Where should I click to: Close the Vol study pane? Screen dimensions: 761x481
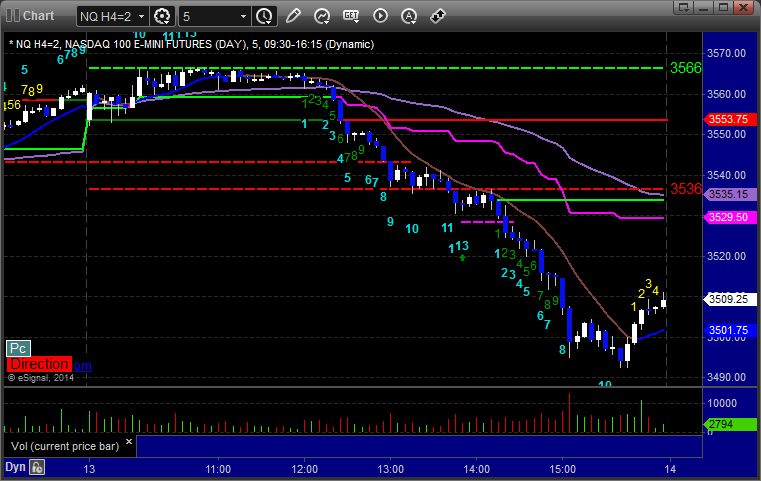129,441
